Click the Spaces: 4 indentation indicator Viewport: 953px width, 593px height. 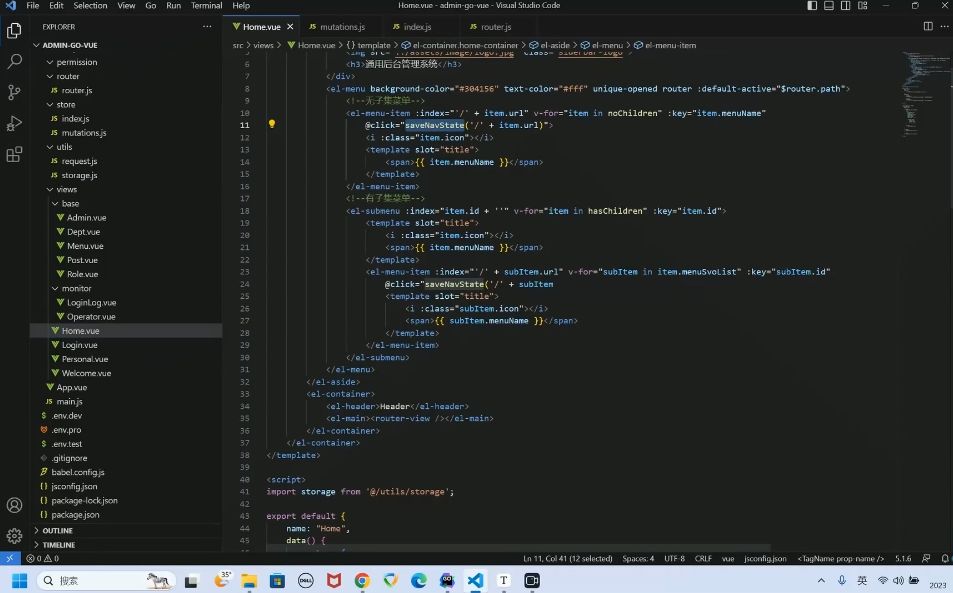638,558
